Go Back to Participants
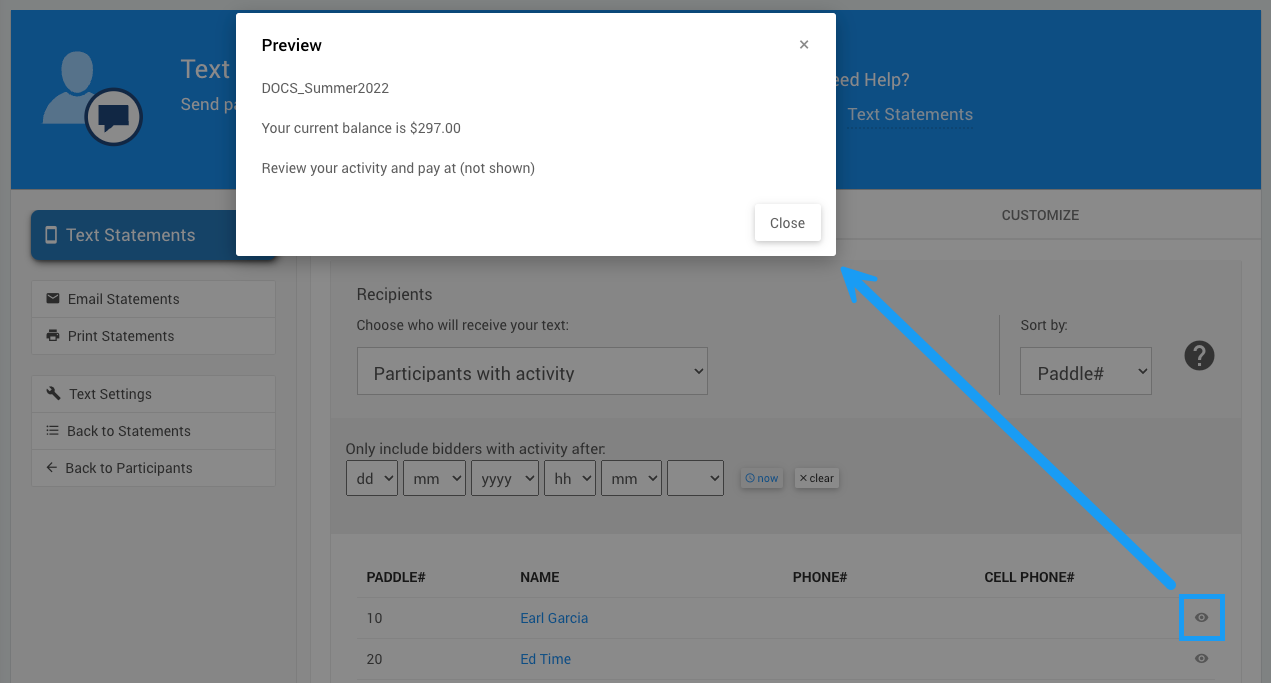Image resolution: width=1271 pixels, height=683 pixels. click(153, 468)
